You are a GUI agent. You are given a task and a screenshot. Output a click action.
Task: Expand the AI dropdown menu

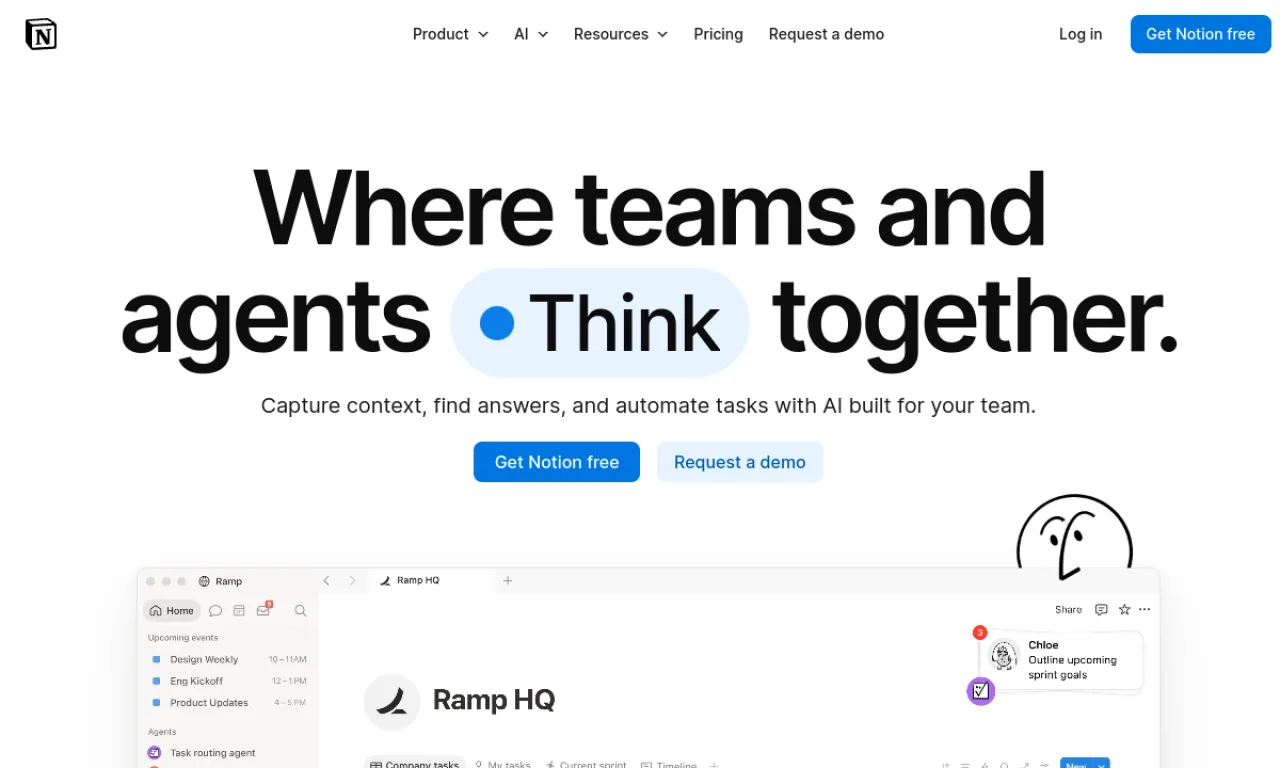[531, 34]
